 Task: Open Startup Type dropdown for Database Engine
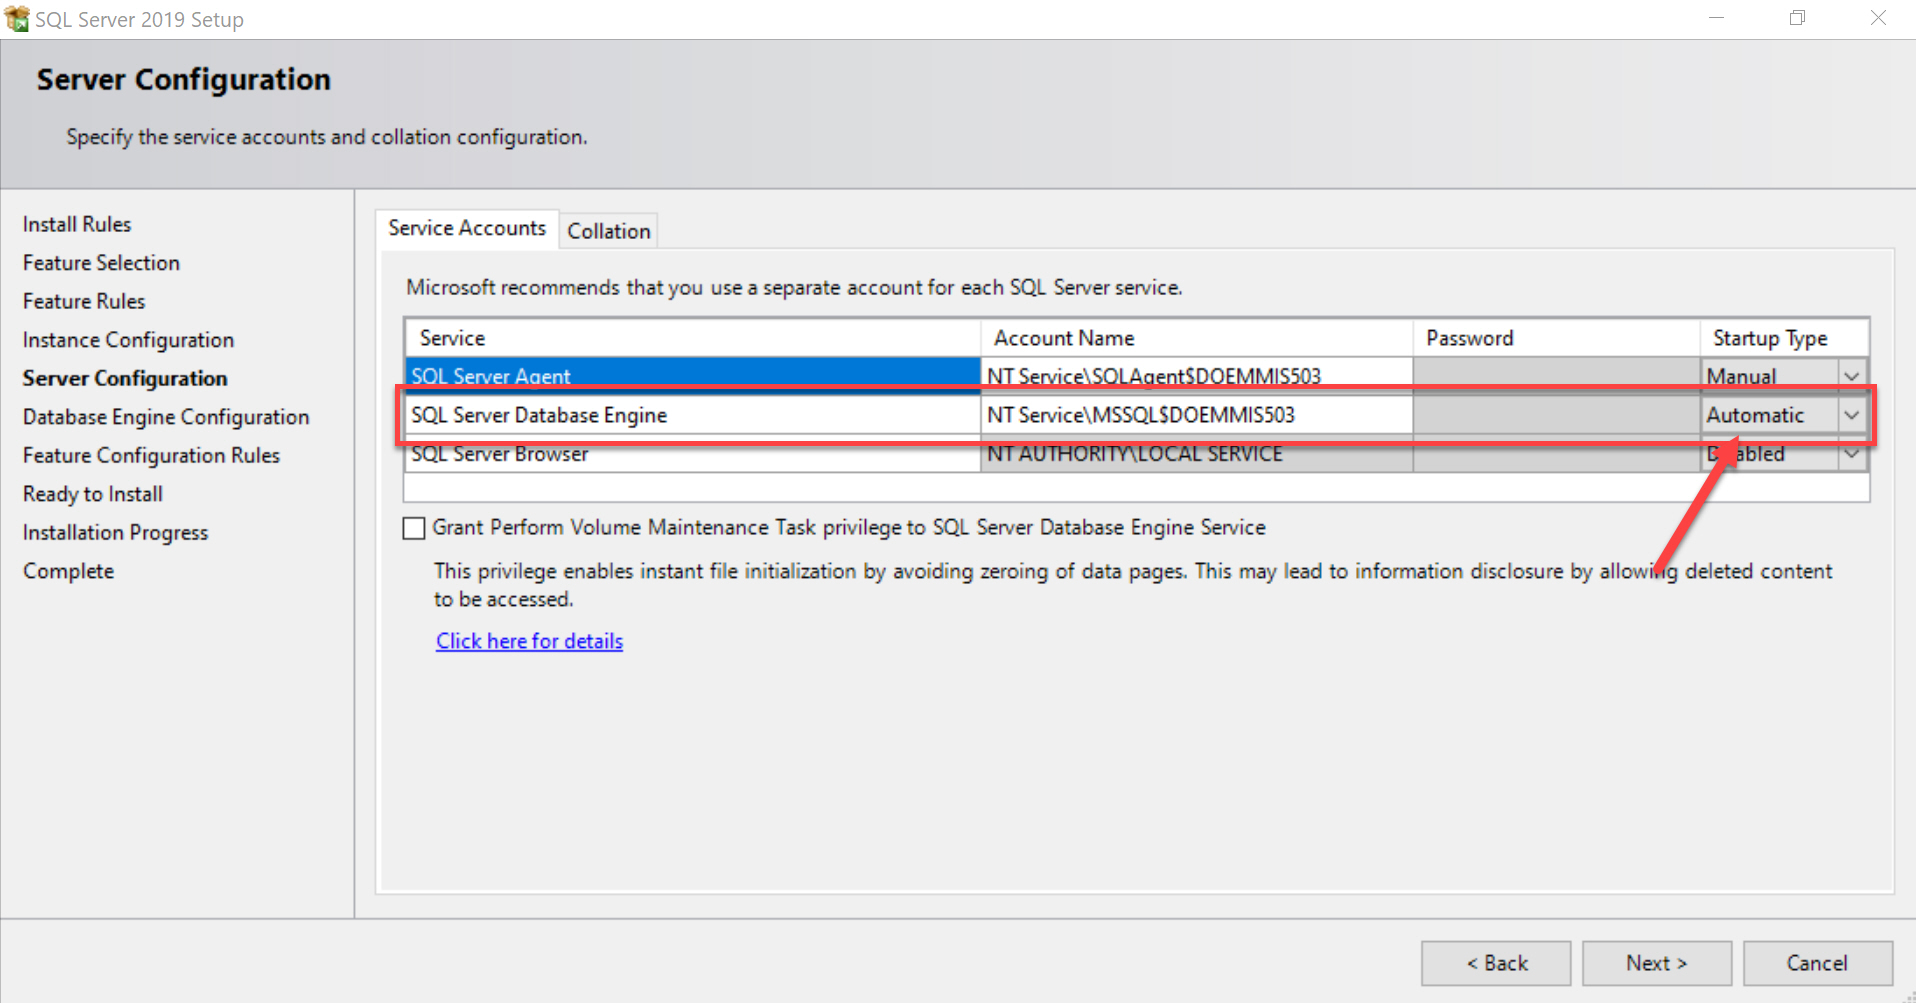1852,415
